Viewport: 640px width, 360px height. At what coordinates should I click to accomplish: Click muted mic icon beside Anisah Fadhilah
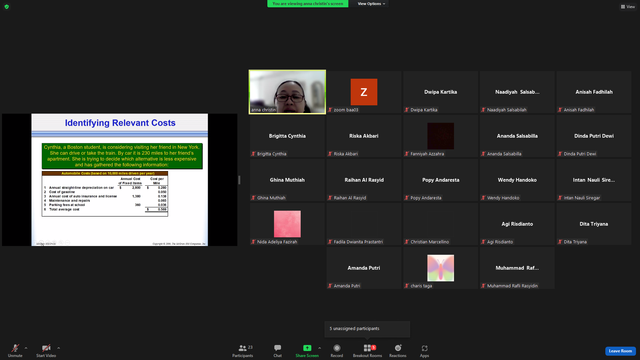[x=560, y=110]
